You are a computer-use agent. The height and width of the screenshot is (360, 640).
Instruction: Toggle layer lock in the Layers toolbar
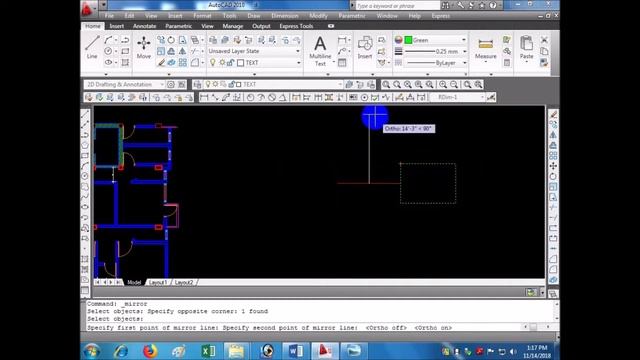231,84
